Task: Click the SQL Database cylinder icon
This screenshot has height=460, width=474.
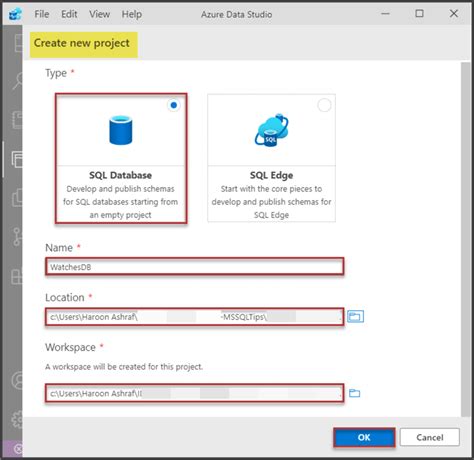Action: point(121,130)
